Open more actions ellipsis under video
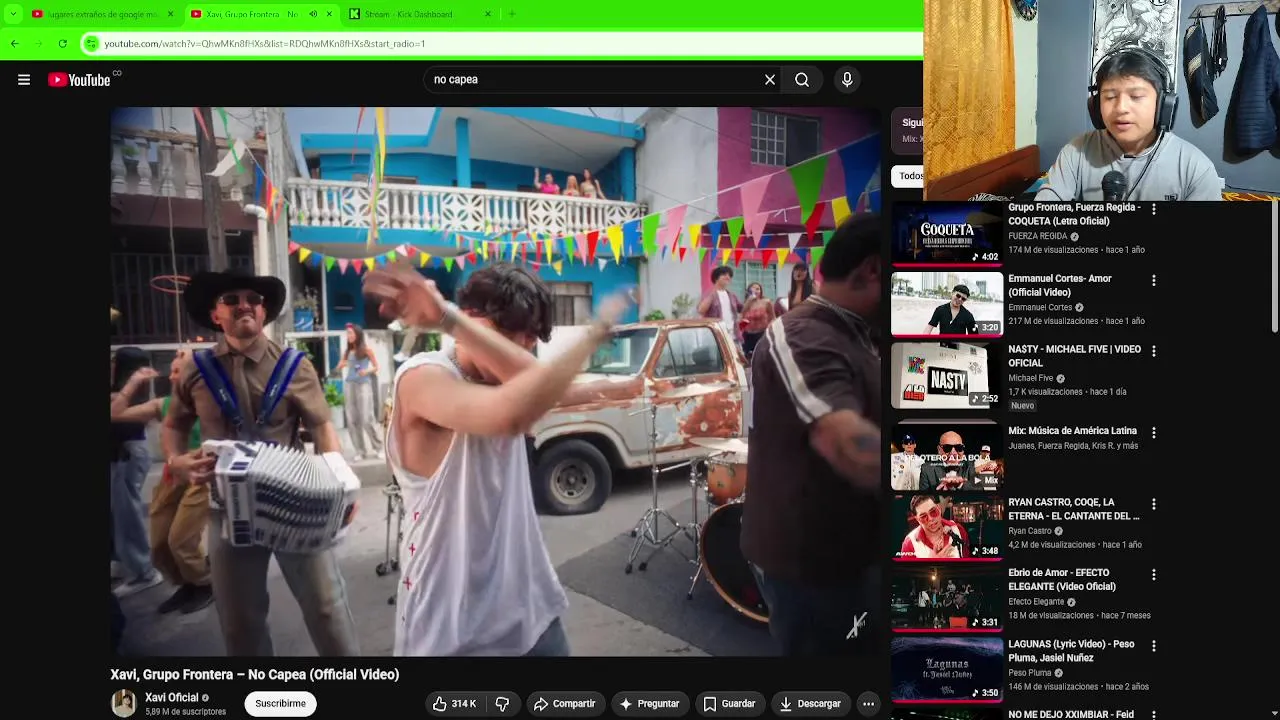The image size is (1280, 720). (868, 704)
